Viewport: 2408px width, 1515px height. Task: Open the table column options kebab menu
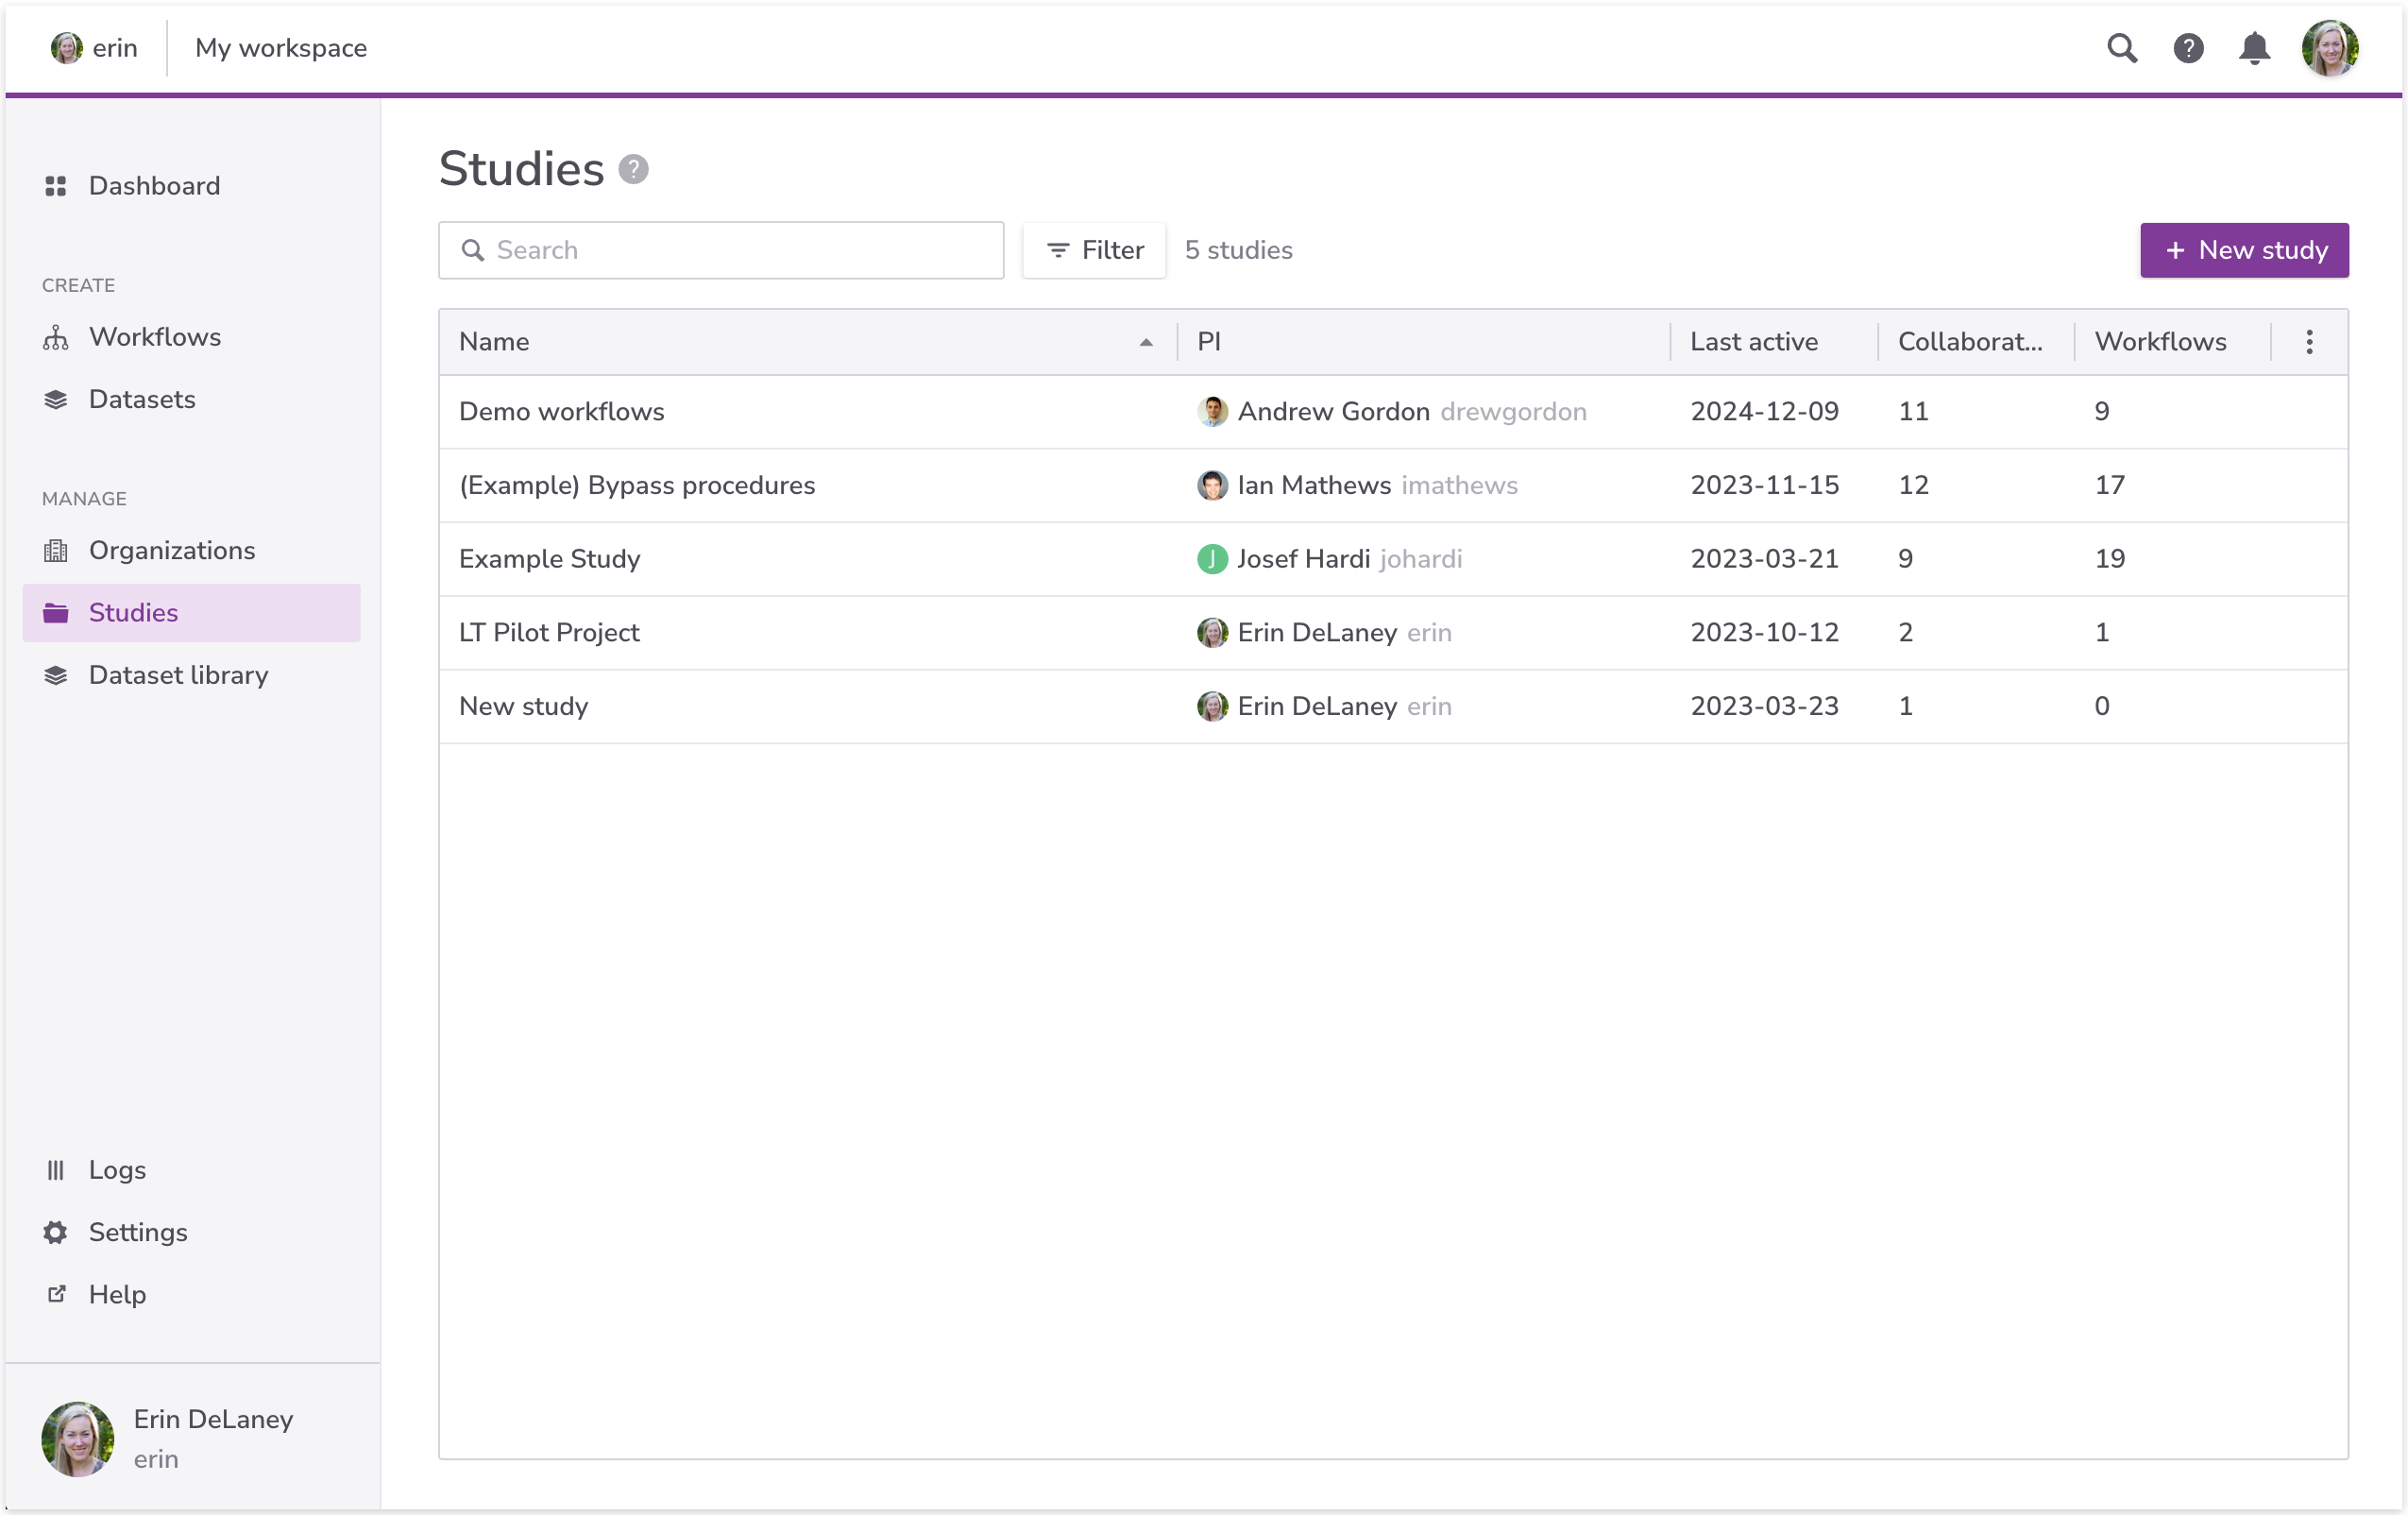tap(2308, 342)
